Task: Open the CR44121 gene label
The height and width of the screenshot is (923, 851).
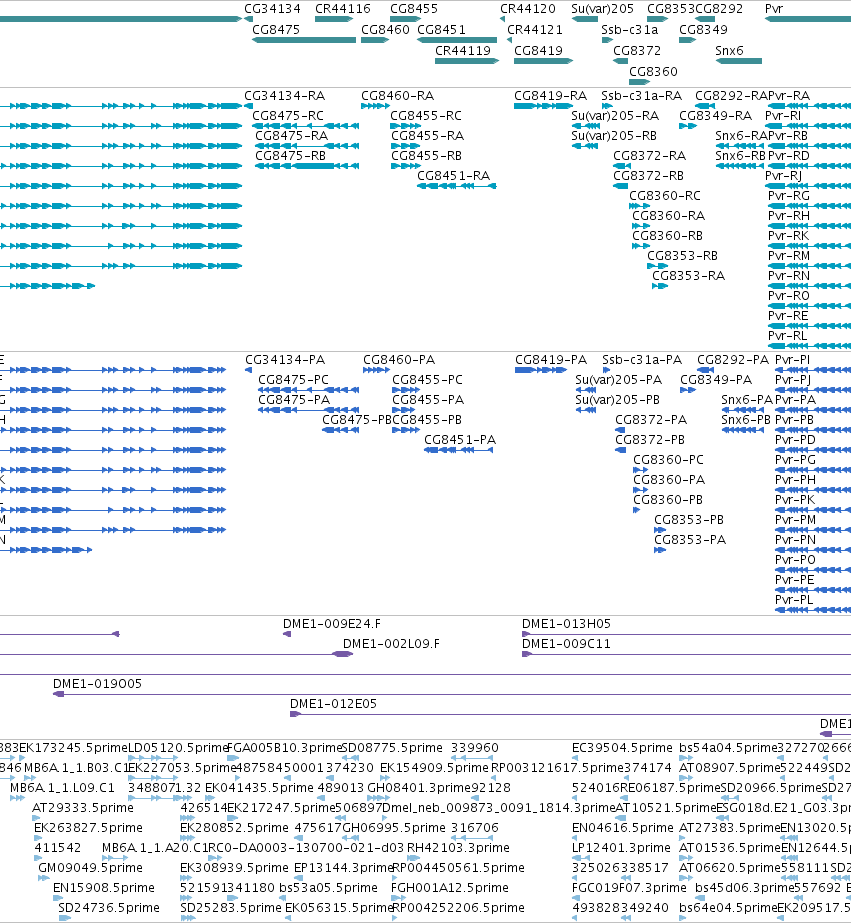Action: pyautogui.click(x=534, y=30)
